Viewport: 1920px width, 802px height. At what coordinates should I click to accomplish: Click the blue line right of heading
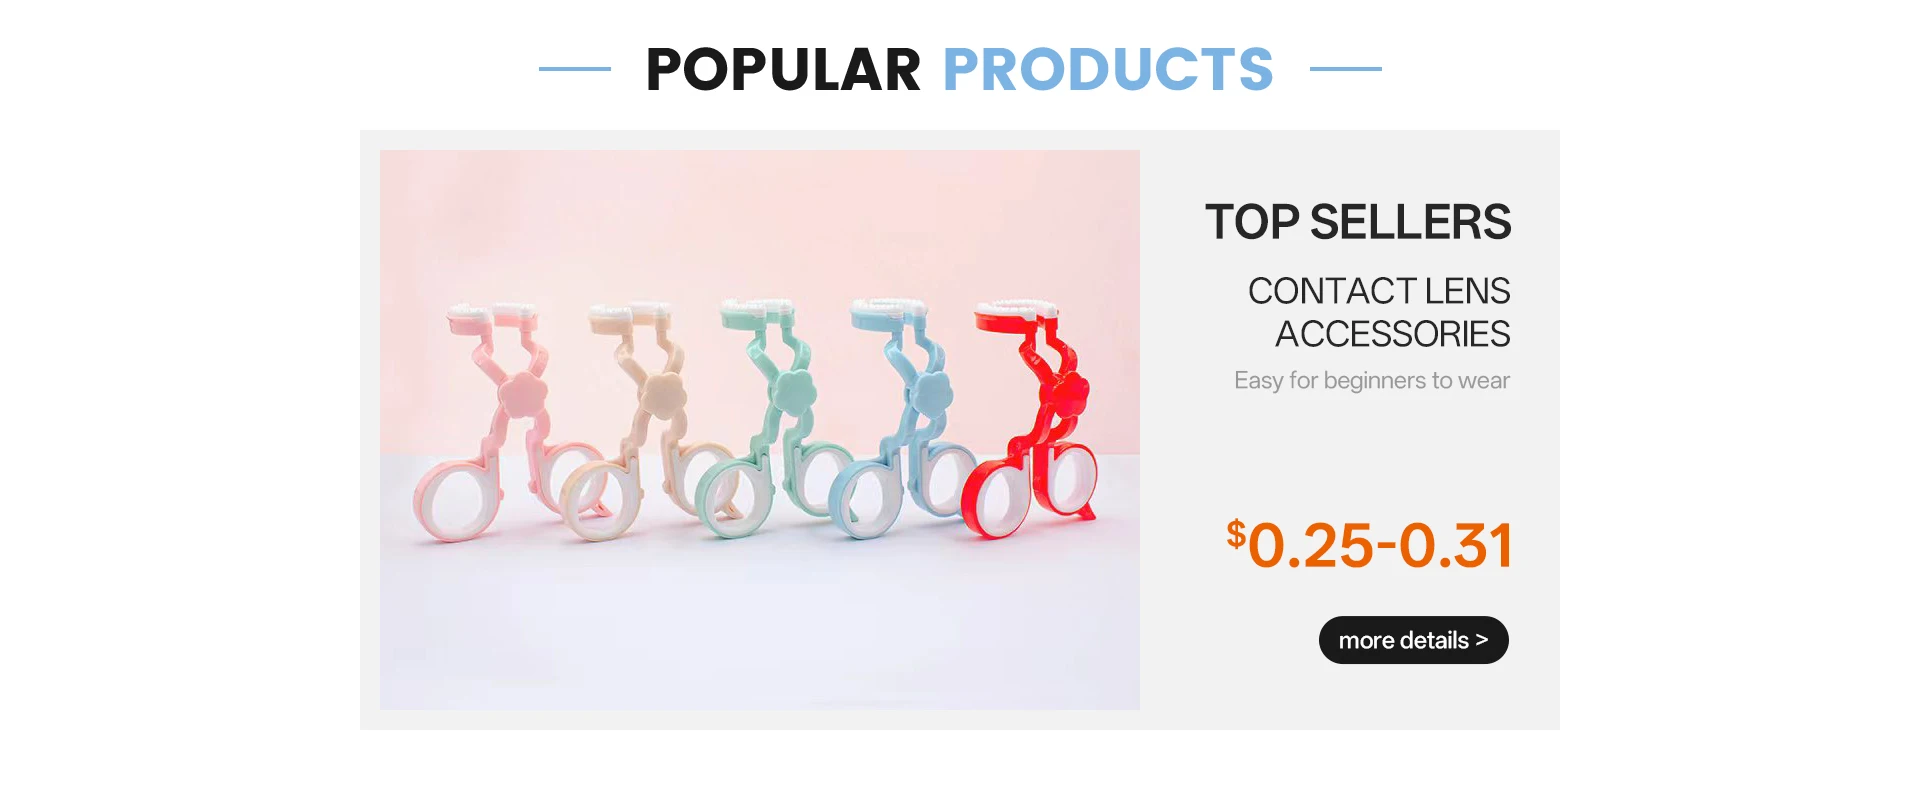coord(1346,69)
